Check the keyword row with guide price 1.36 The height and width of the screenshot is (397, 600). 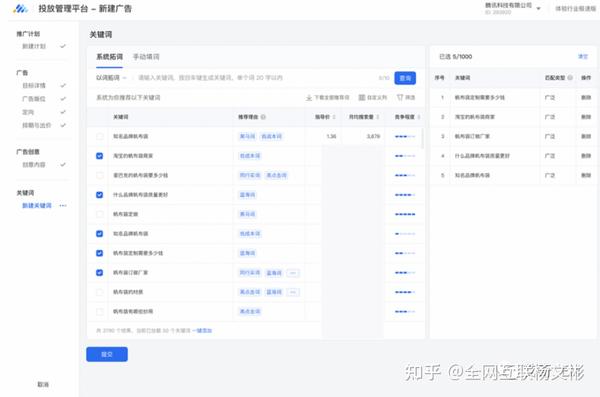click(99, 136)
